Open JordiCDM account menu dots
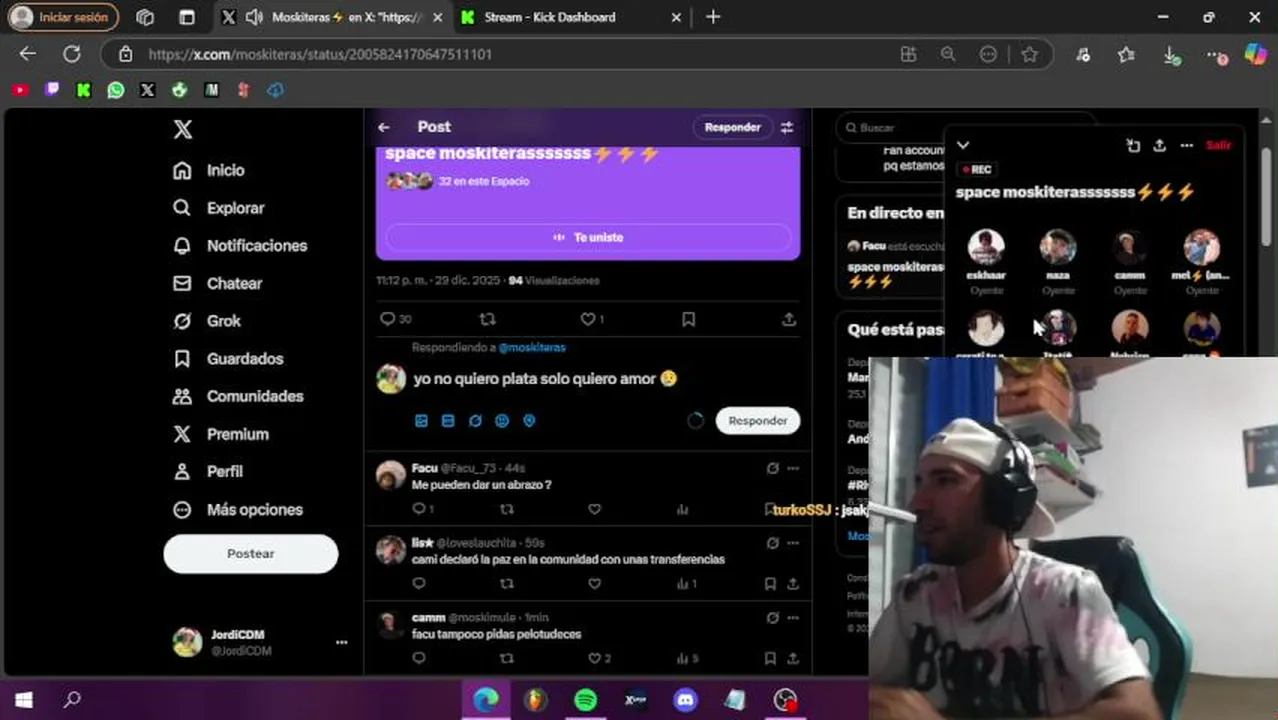 (341, 642)
